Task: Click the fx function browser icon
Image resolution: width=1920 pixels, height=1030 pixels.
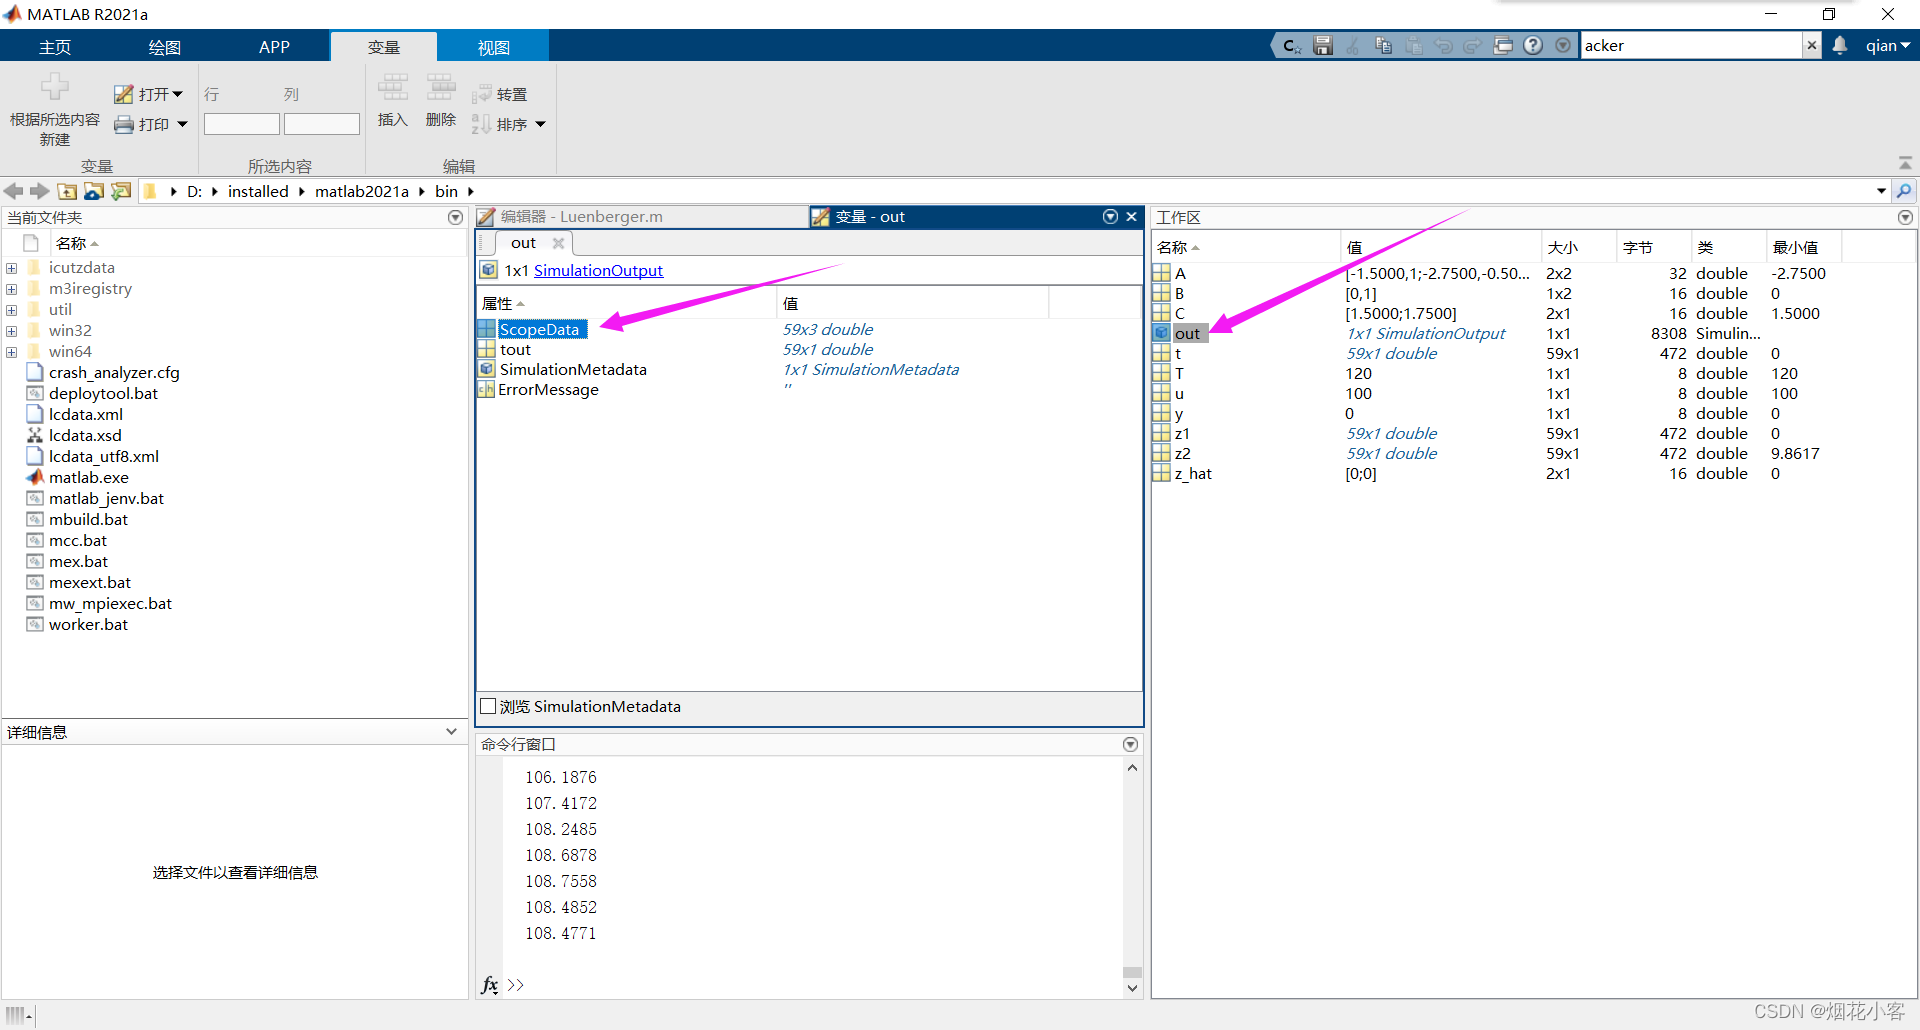Action: (489, 985)
